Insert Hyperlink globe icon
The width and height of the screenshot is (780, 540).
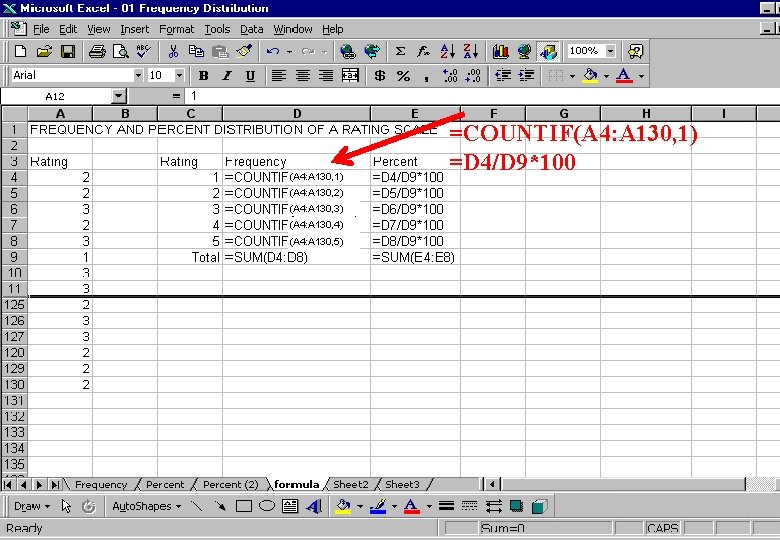348,51
